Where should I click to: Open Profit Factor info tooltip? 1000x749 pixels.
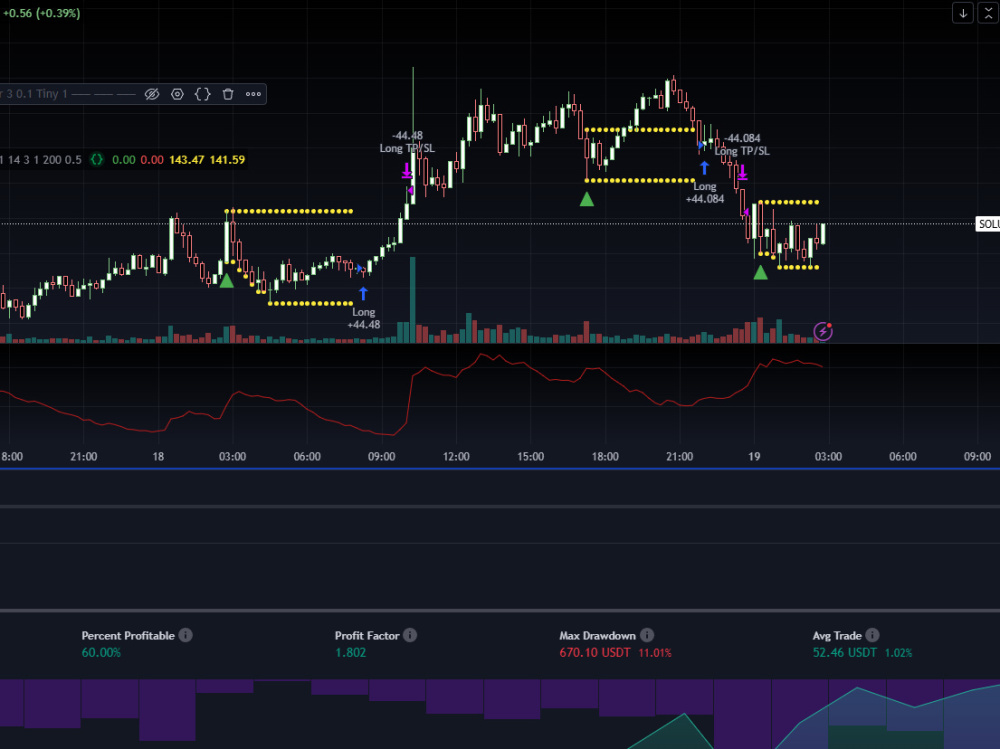(x=410, y=635)
